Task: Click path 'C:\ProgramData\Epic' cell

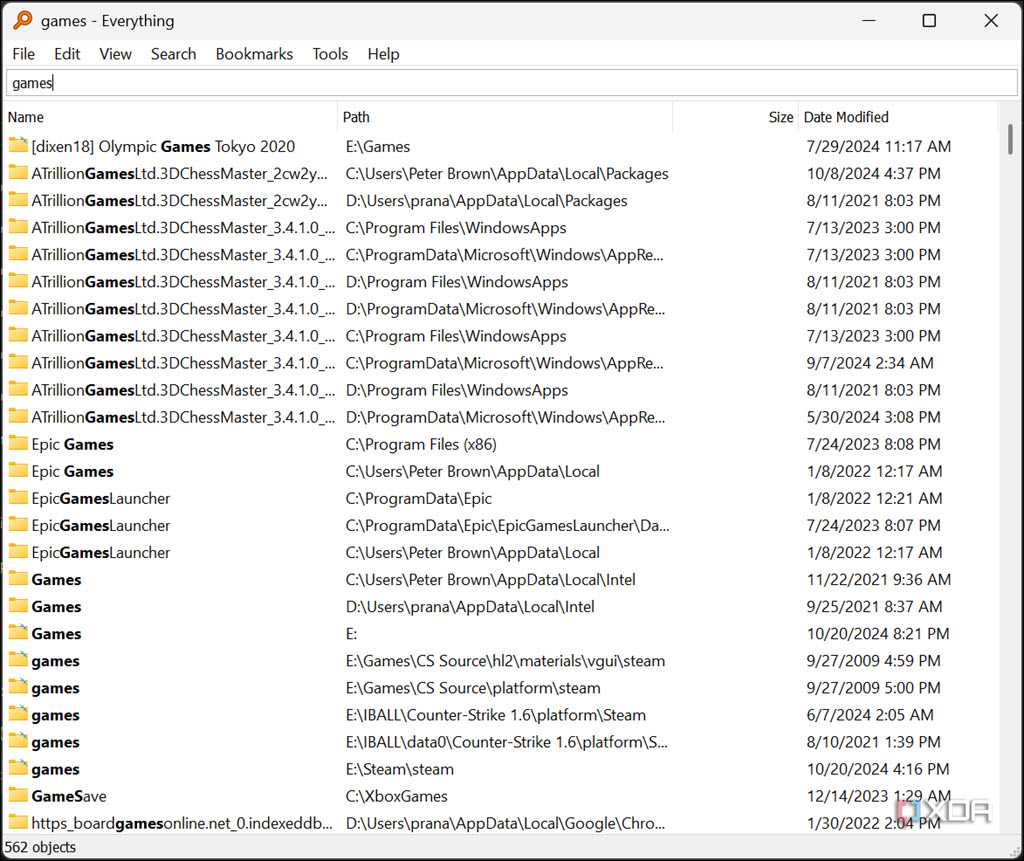Action: click(419, 498)
